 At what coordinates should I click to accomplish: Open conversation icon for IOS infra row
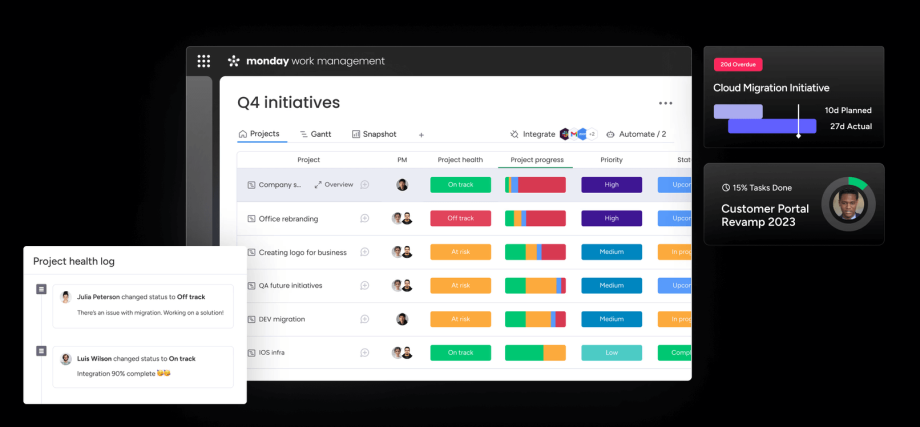[x=365, y=353]
